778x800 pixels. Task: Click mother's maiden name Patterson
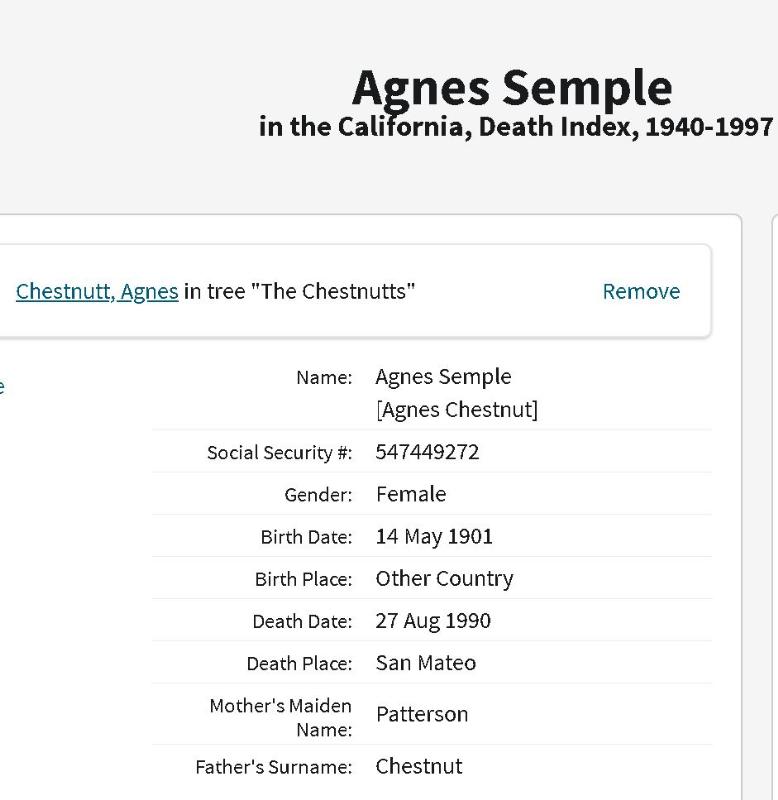click(422, 714)
